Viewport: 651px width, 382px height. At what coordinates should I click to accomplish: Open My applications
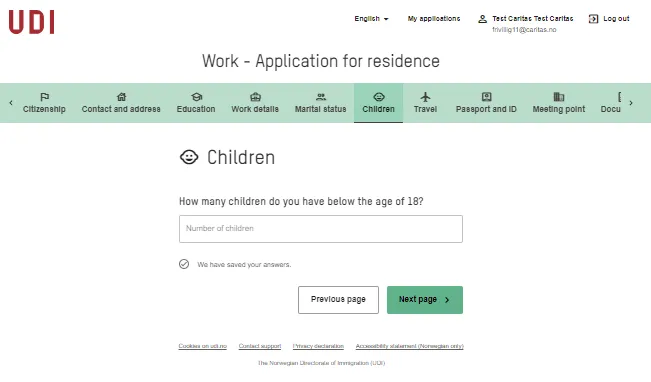click(434, 19)
